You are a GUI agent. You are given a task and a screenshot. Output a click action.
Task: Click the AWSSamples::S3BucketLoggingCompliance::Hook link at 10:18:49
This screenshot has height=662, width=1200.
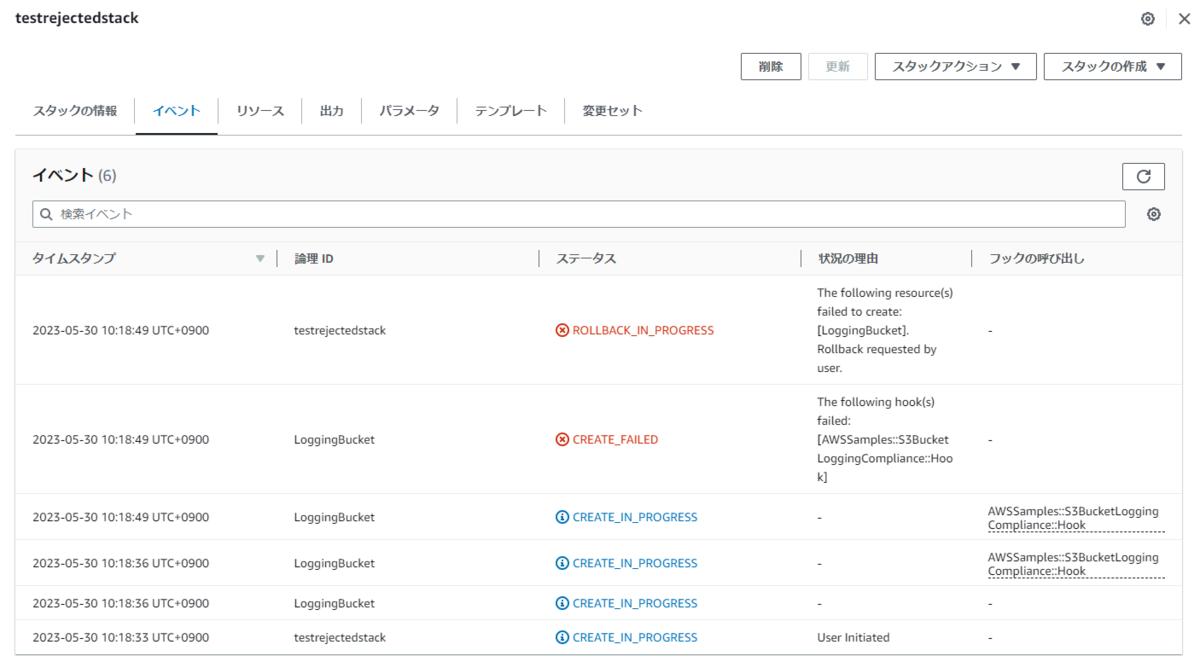pyautogui.click(x=1073, y=517)
